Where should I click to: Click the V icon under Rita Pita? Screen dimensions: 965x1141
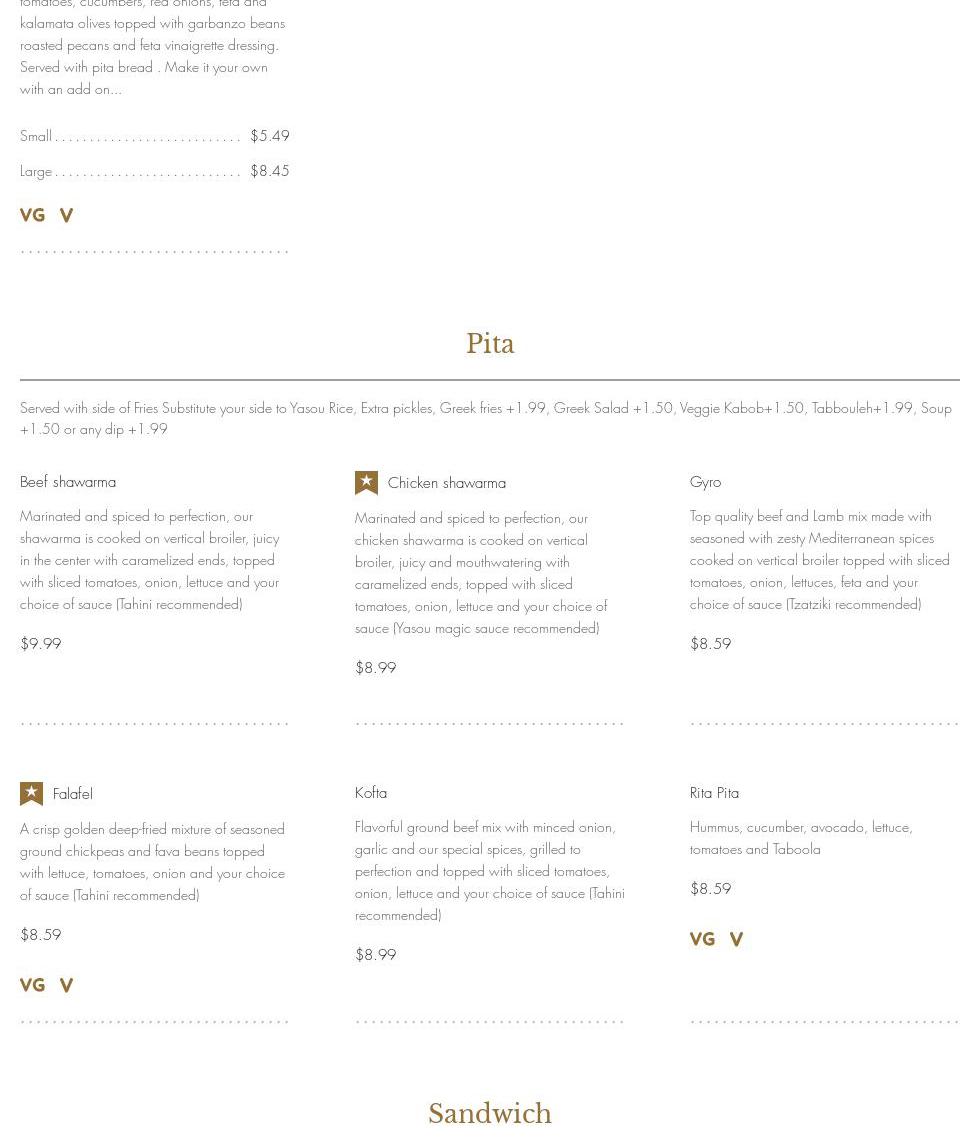736,939
